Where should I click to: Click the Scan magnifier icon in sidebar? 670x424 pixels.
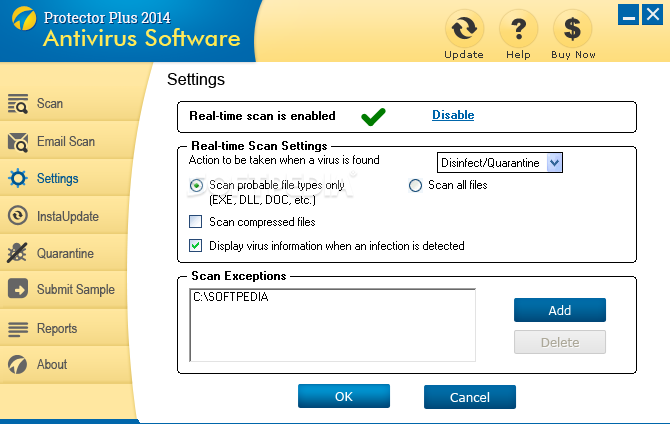[18, 104]
